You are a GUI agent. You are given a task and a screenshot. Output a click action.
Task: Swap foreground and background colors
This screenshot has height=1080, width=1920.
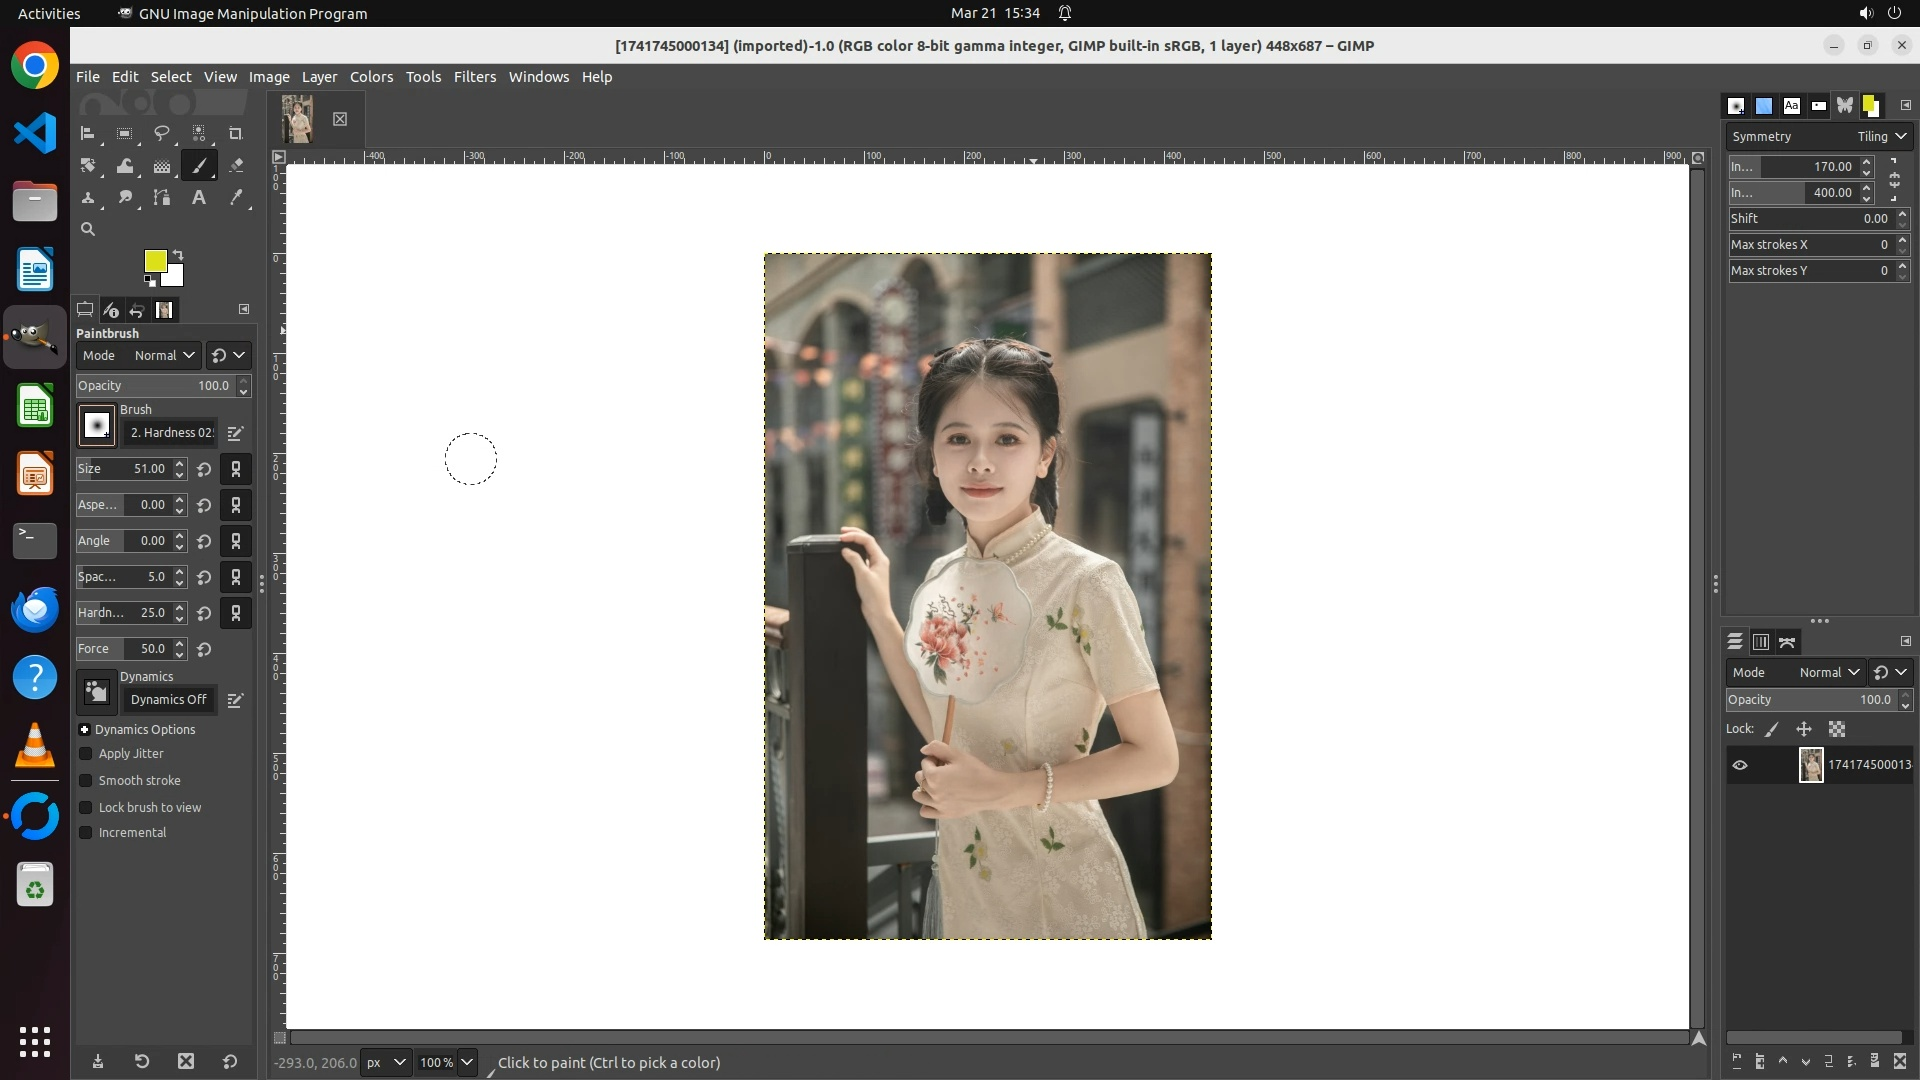pyautogui.click(x=178, y=254)
